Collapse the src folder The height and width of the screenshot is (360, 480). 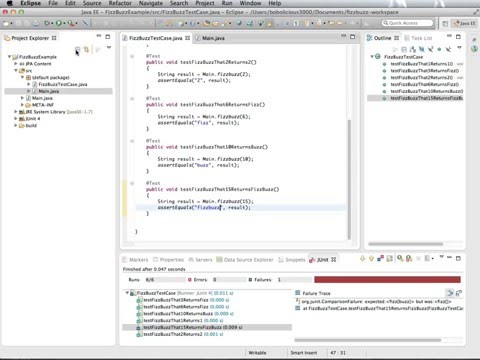(16, 70)
